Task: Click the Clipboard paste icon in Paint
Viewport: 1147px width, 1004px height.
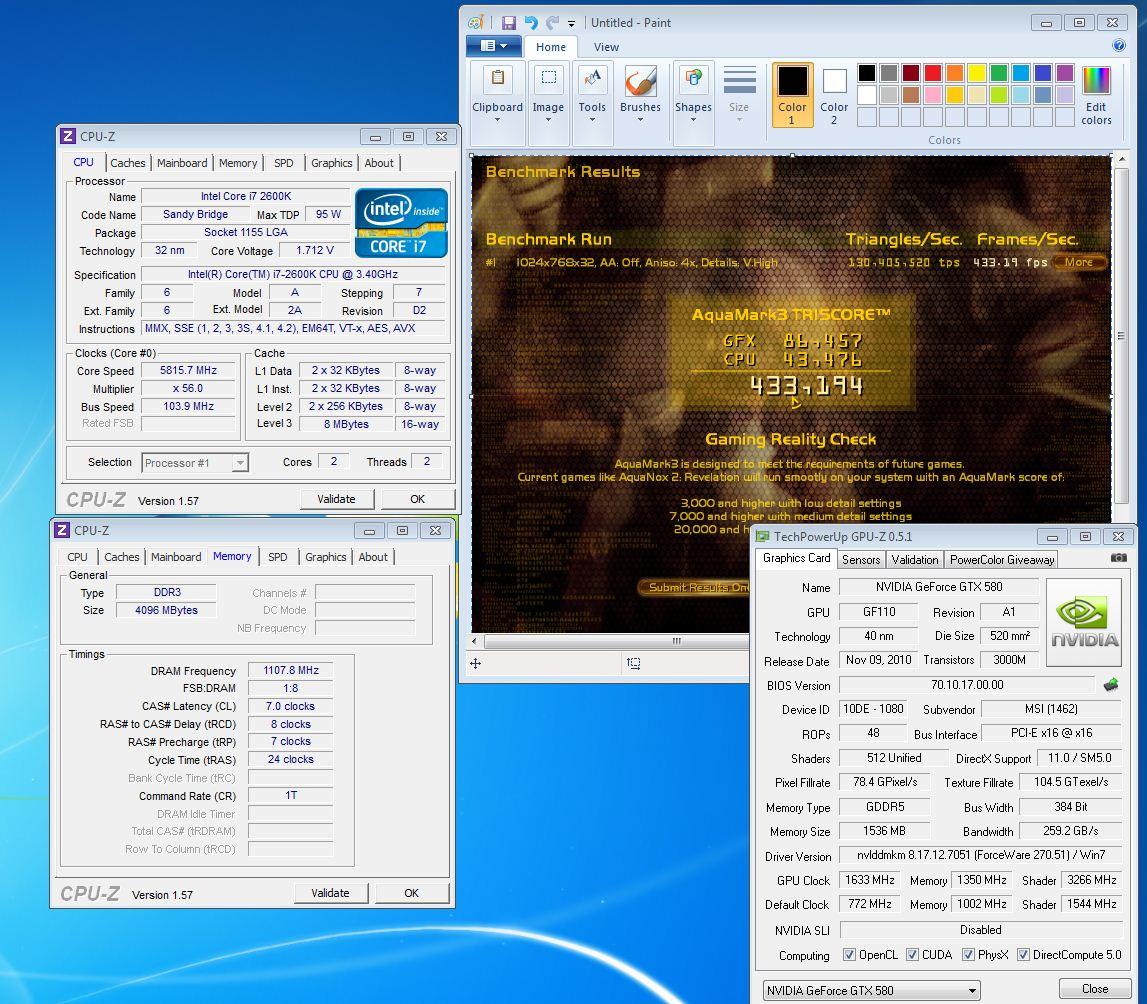Action: (497, 78)
